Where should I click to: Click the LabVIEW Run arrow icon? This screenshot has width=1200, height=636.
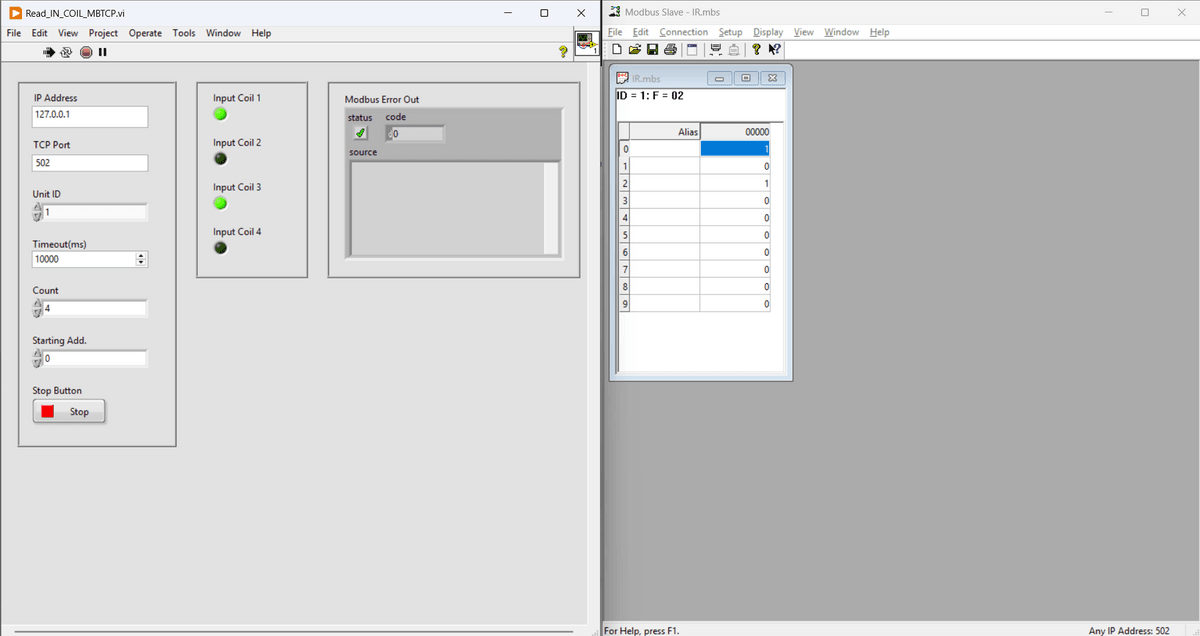(48, 52)
